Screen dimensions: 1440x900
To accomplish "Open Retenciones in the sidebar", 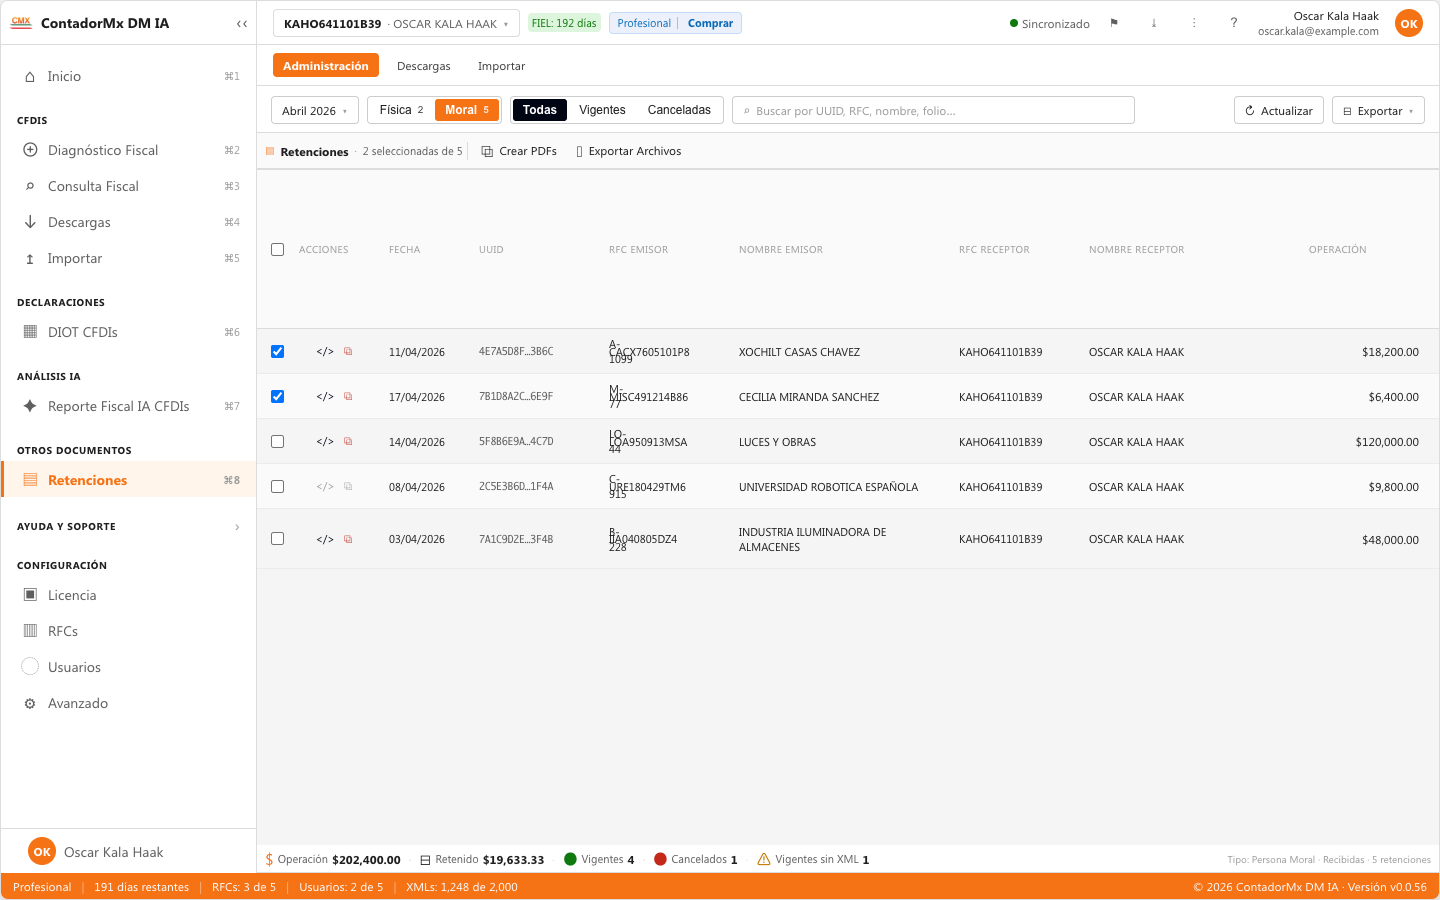I will click(x=128, y=480).
